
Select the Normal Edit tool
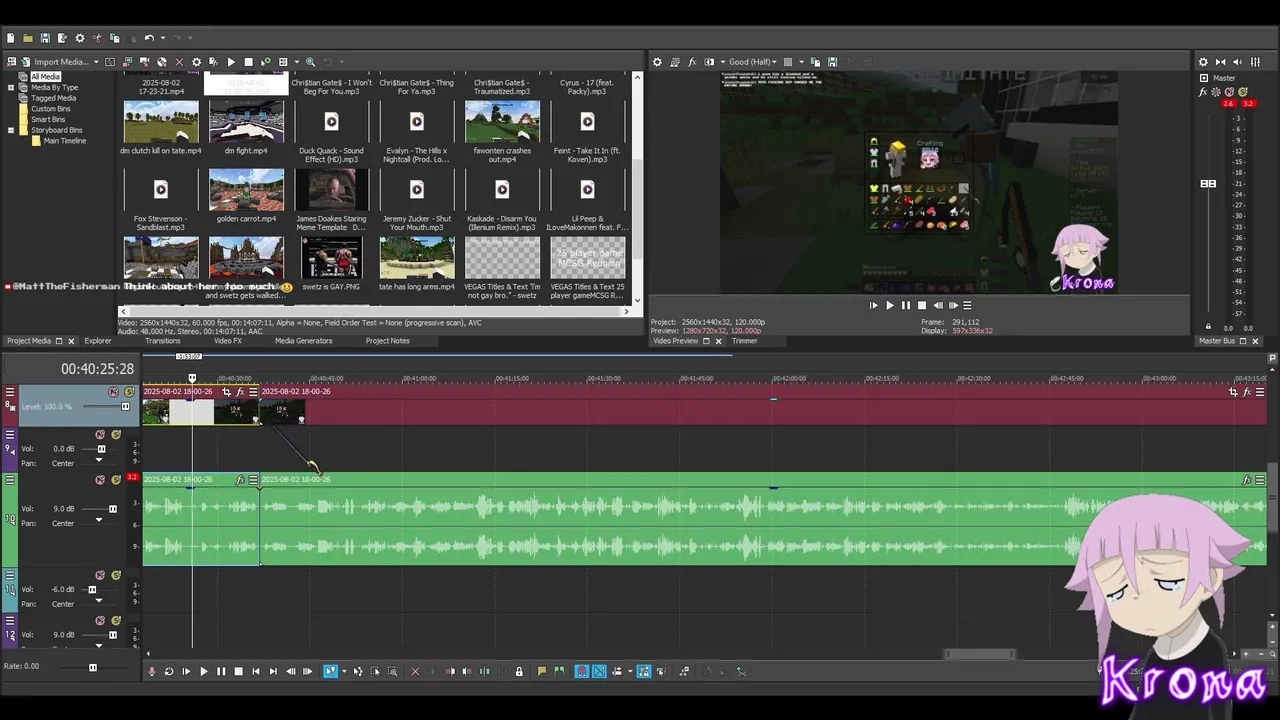pyautogui.click(x=330, y=672)
